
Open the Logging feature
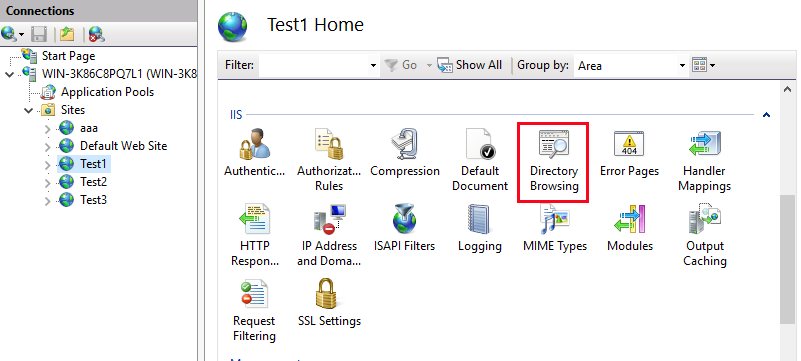[479, 228]
